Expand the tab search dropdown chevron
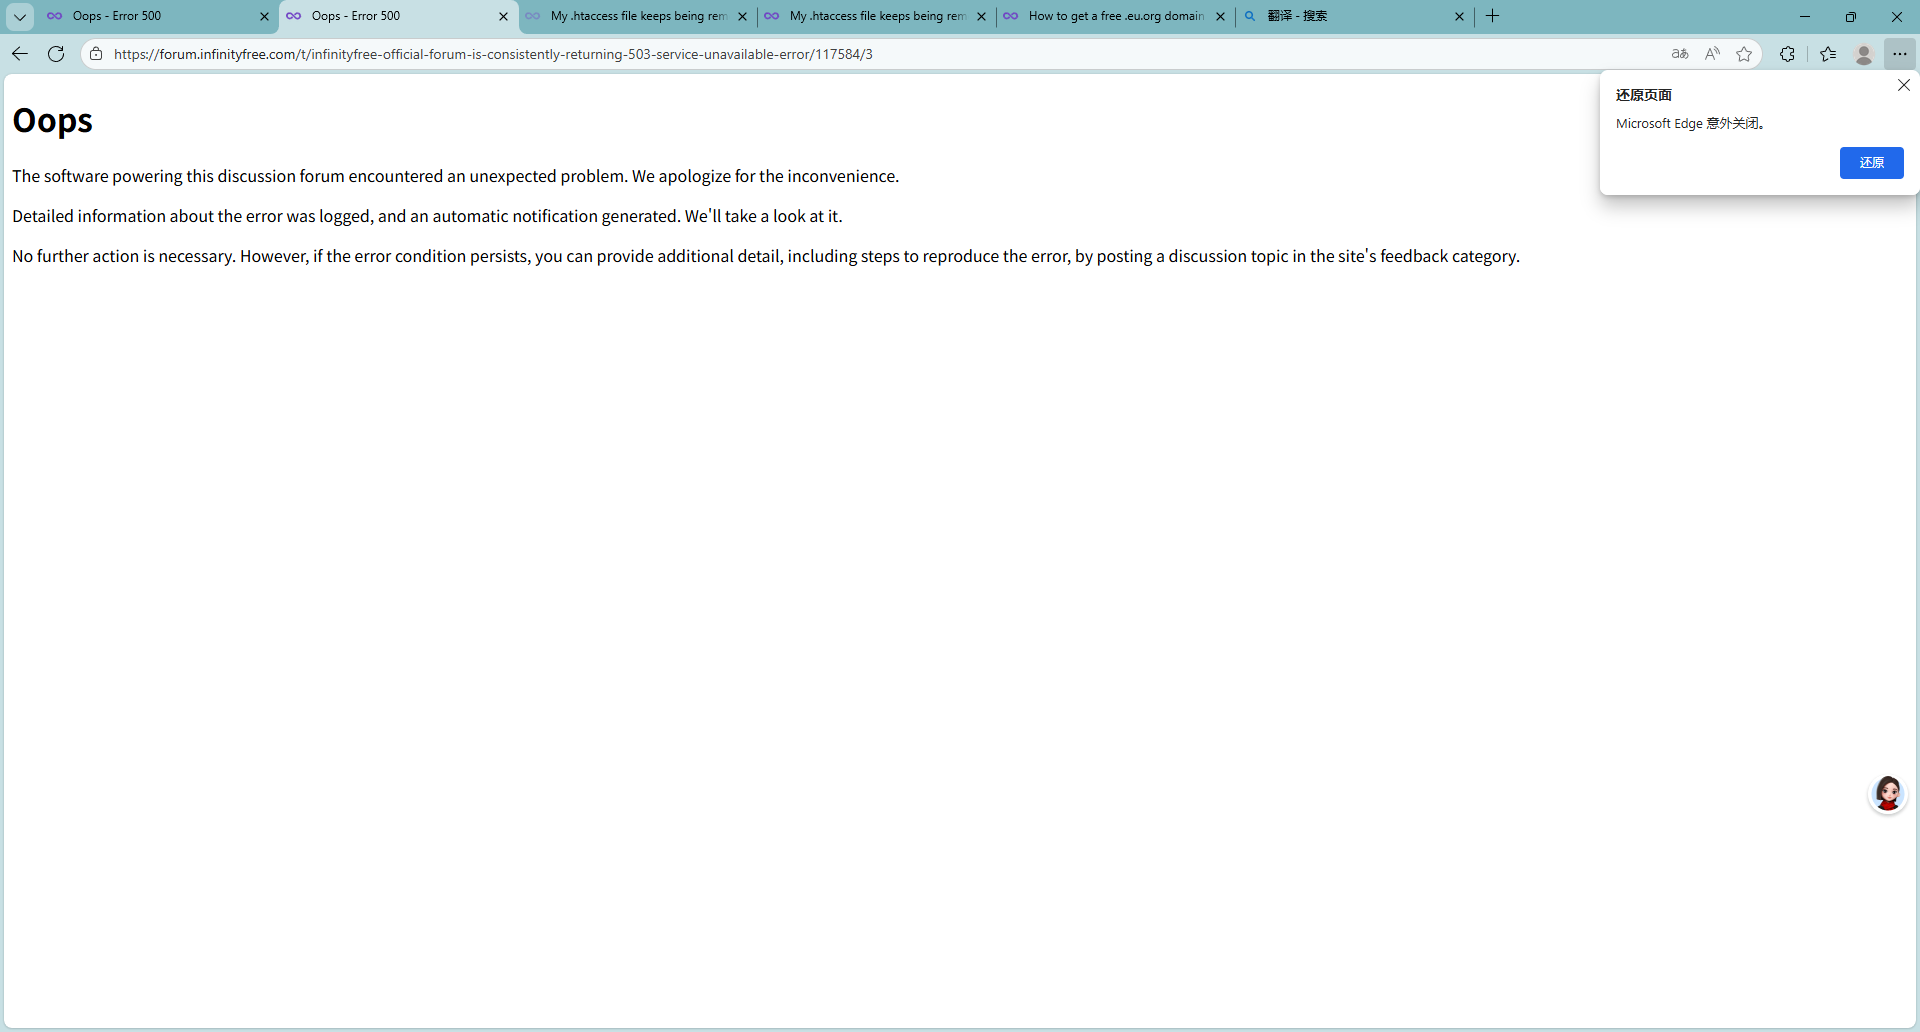 pos(20,16)
